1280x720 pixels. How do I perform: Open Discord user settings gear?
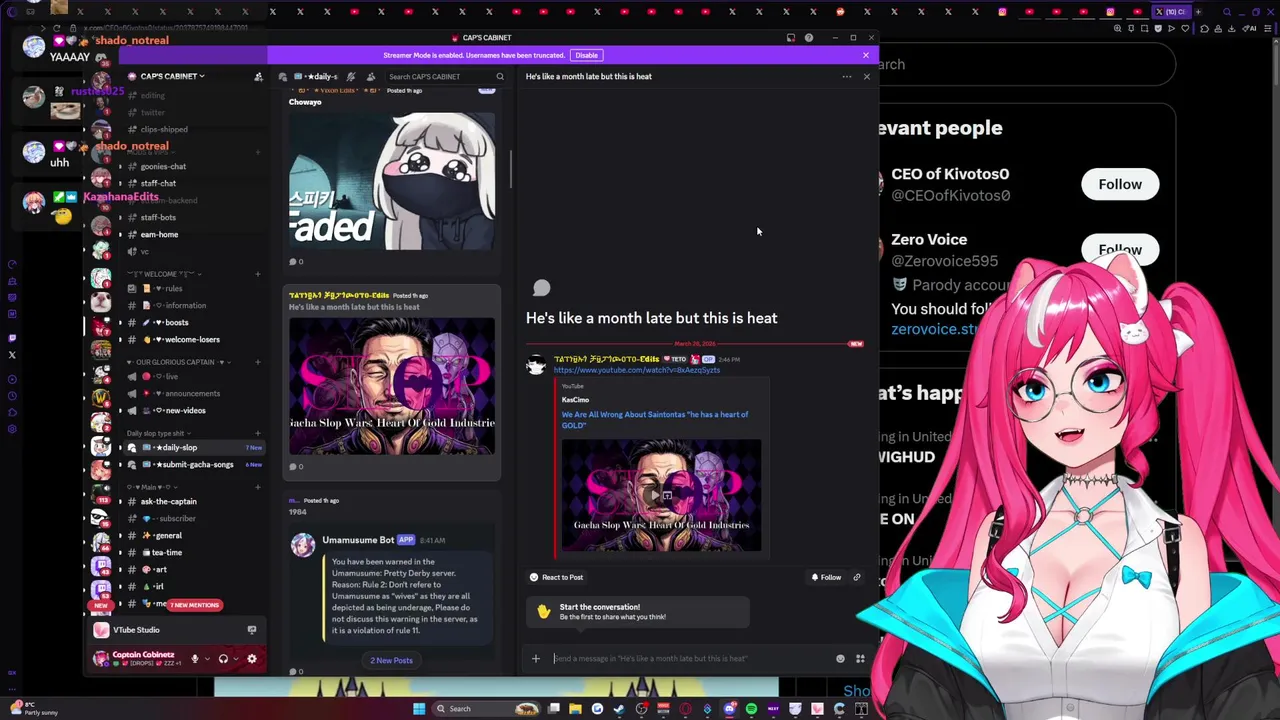click(252, 659)
